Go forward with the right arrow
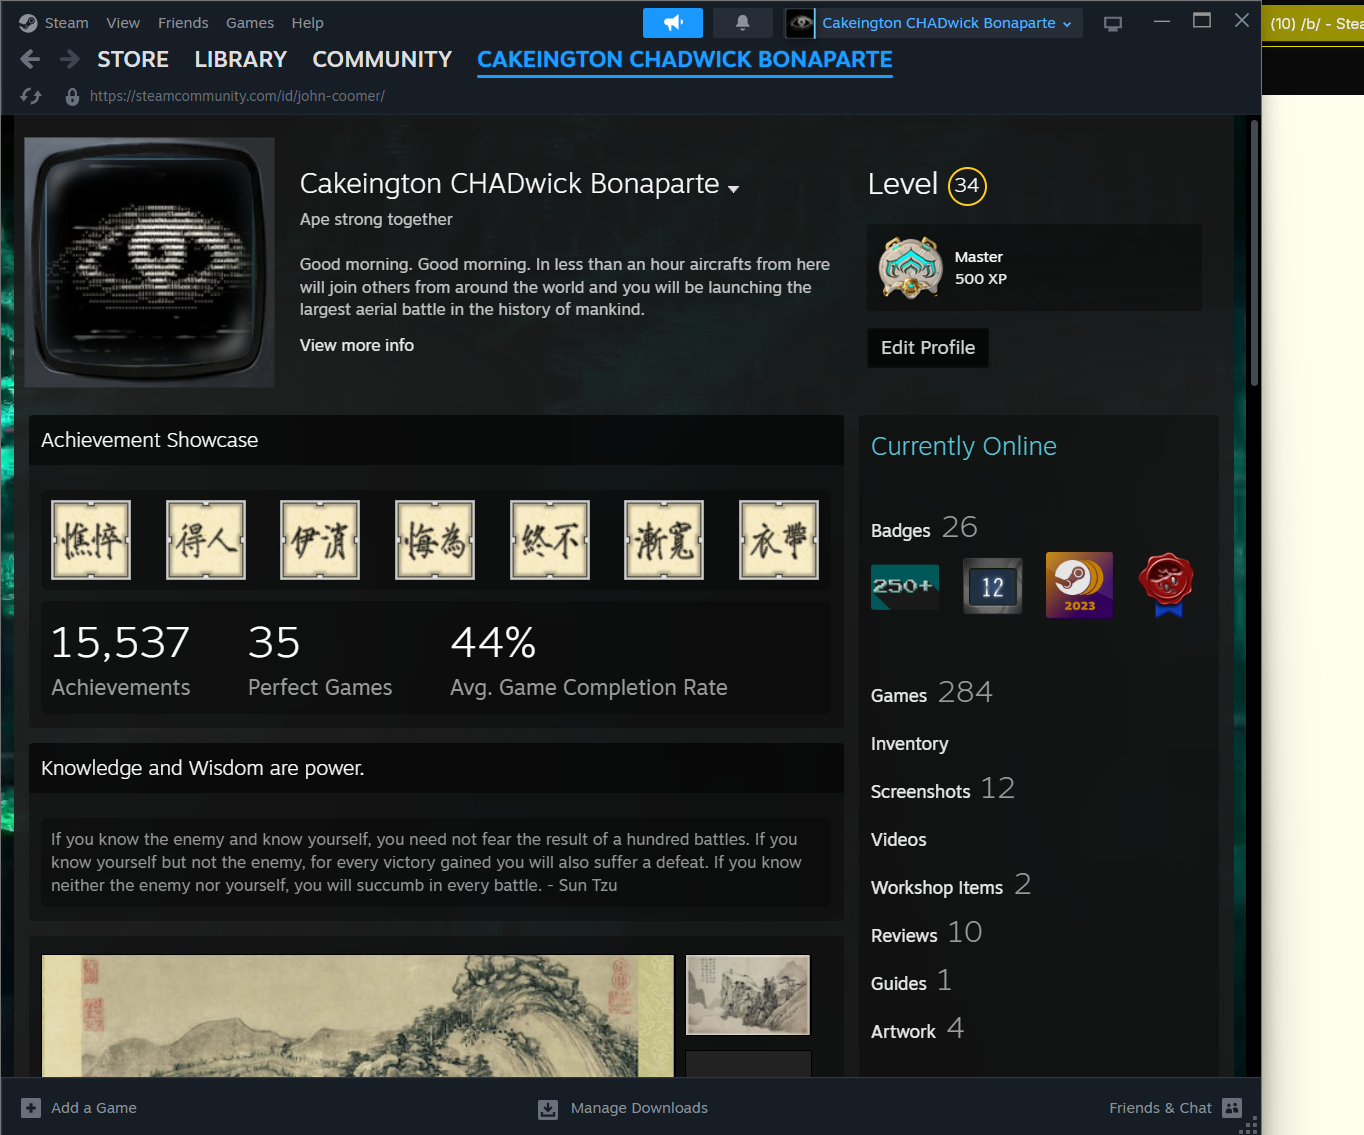 click(69, 59)
